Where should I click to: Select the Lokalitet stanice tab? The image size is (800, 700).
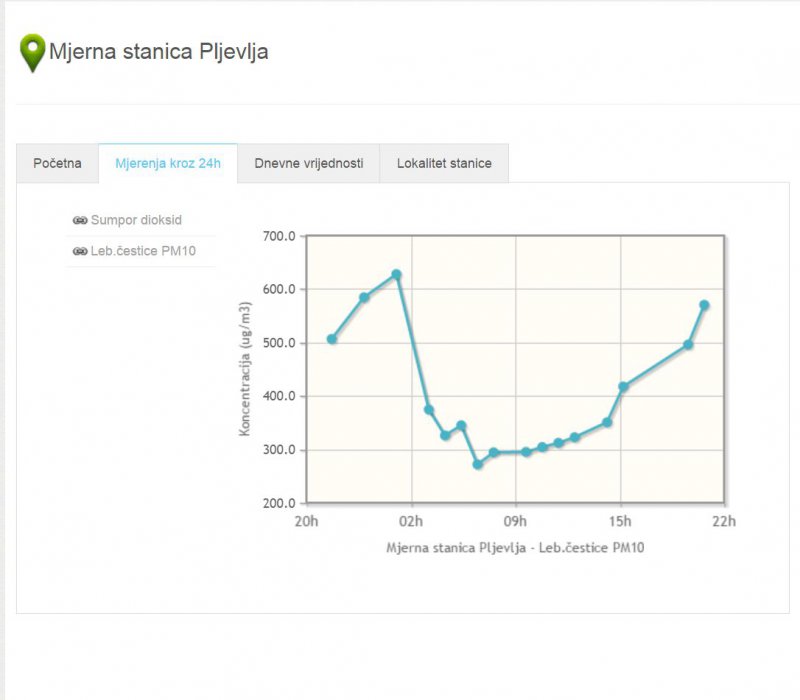coord(444,163)
